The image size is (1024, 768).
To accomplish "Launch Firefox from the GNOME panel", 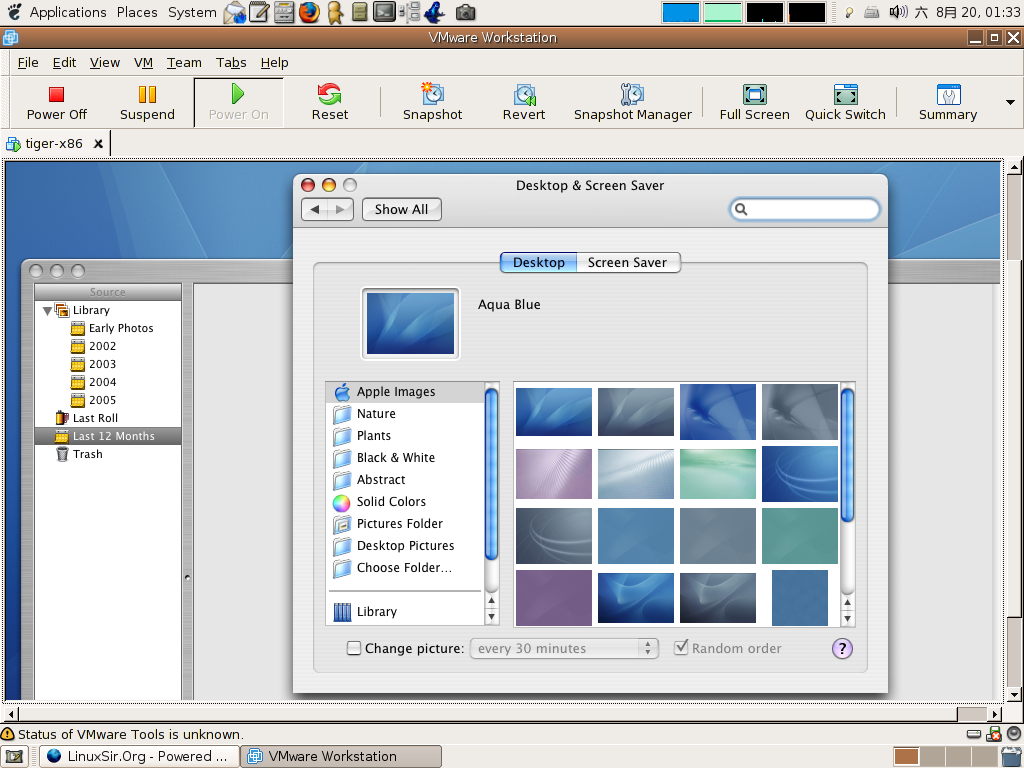I will (x=310, y=12).
